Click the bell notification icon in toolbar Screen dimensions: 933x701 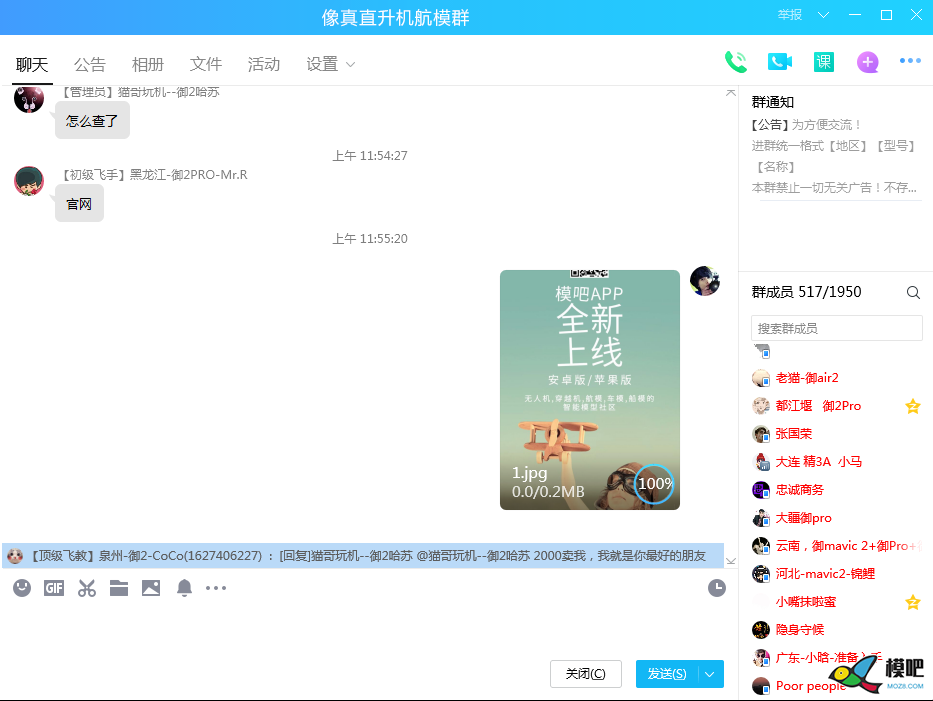pos(184,588)
